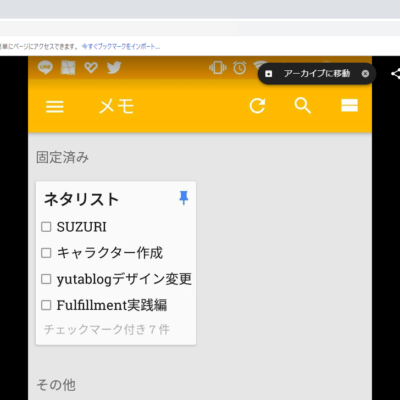
Task: Dismiss the アーカイブに移動 tooltip
Action: (365, 74)
